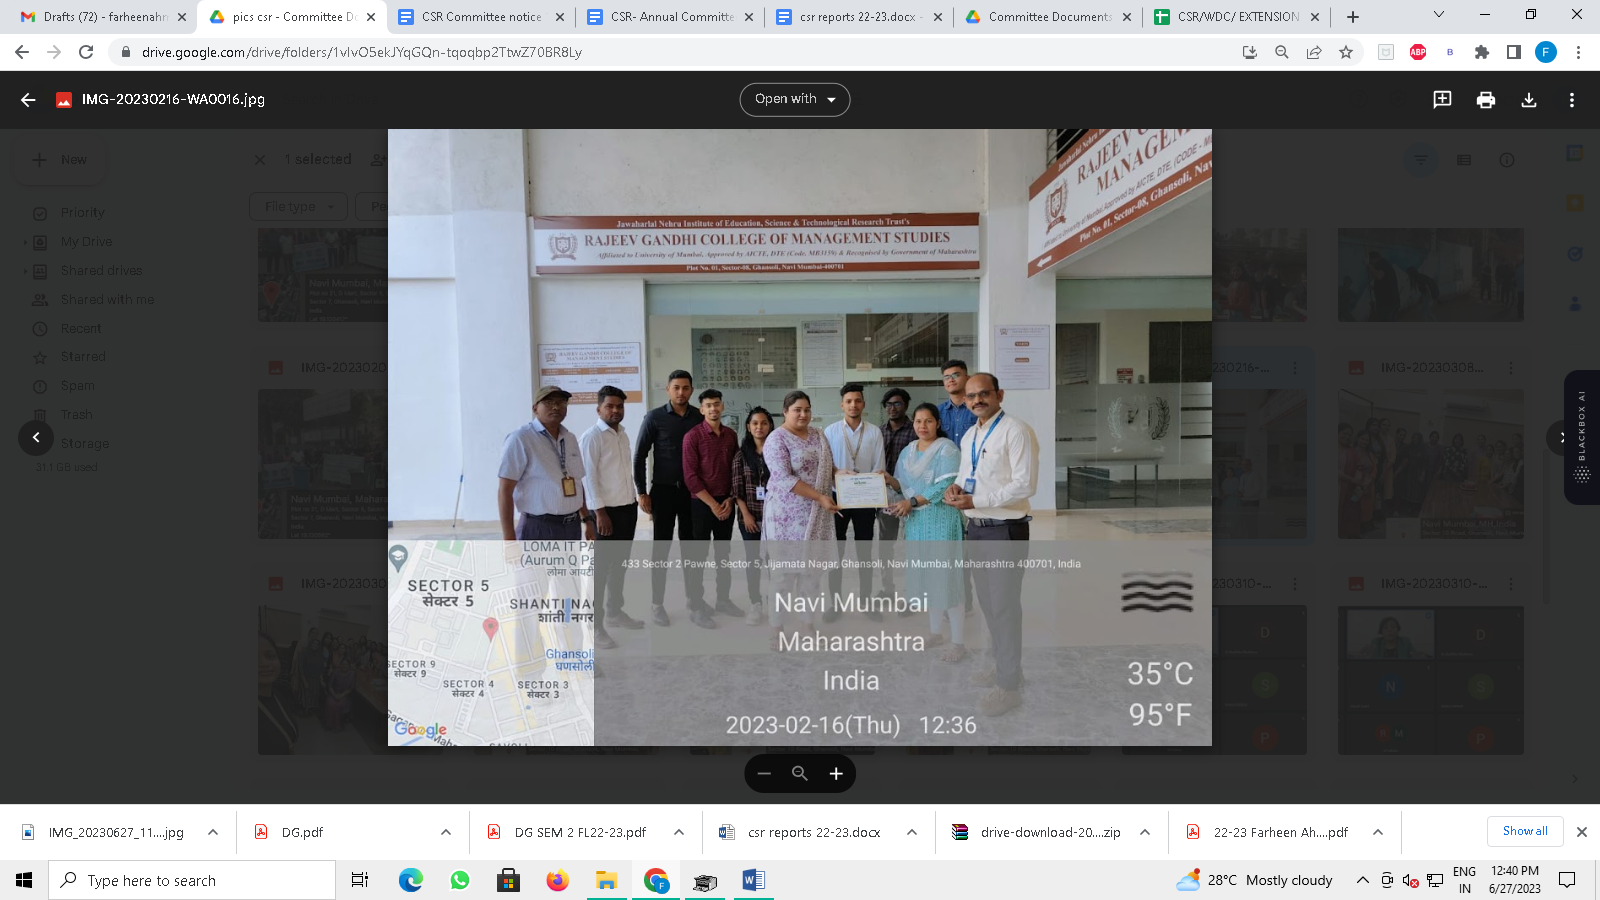Install app icon in address bar

(x=1250, y=52)
